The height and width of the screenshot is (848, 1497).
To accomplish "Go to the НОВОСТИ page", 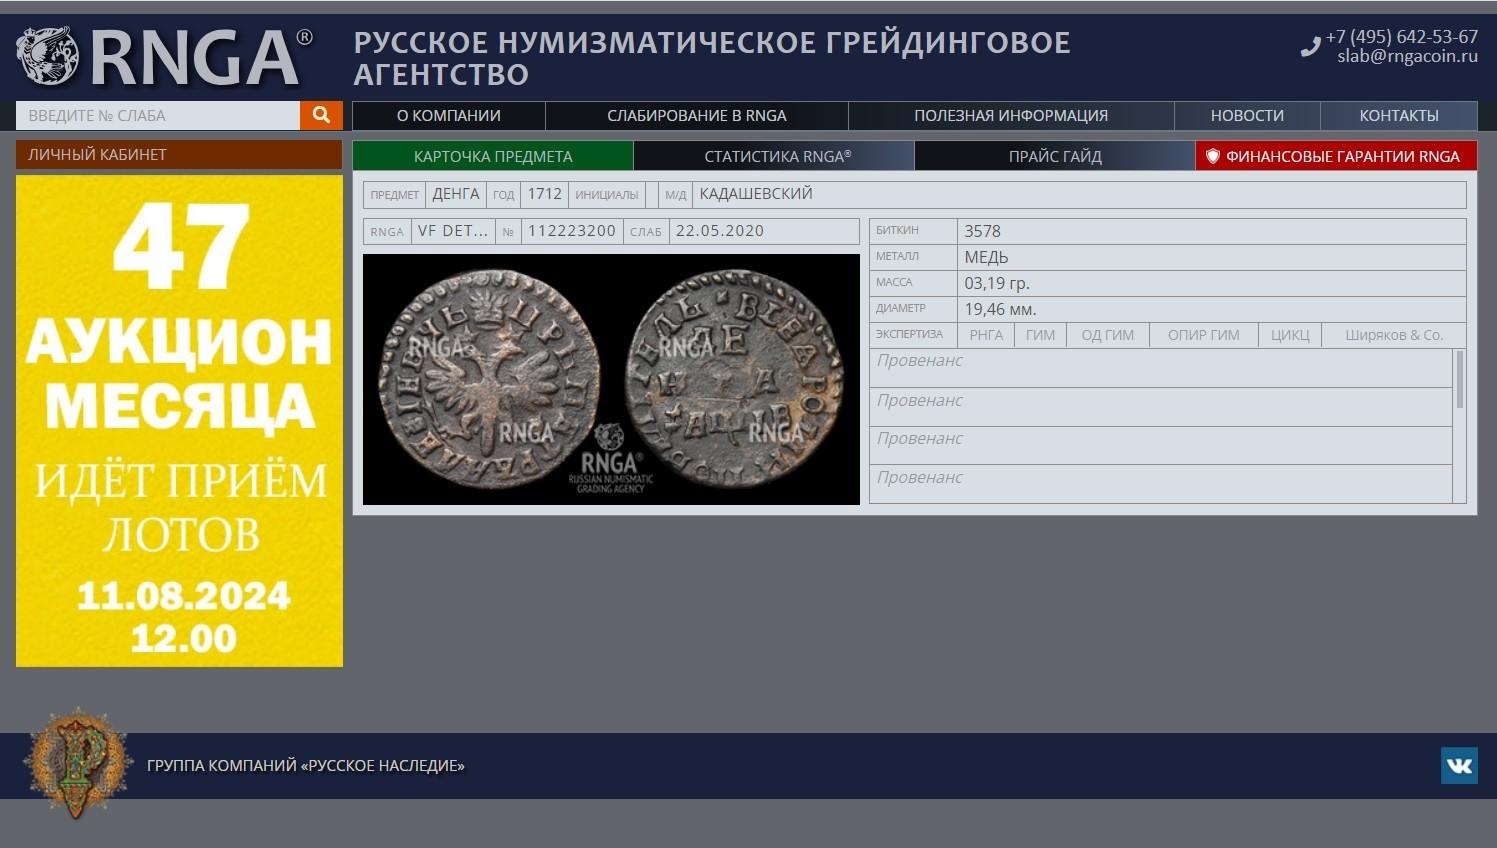I will point(1246,116).
